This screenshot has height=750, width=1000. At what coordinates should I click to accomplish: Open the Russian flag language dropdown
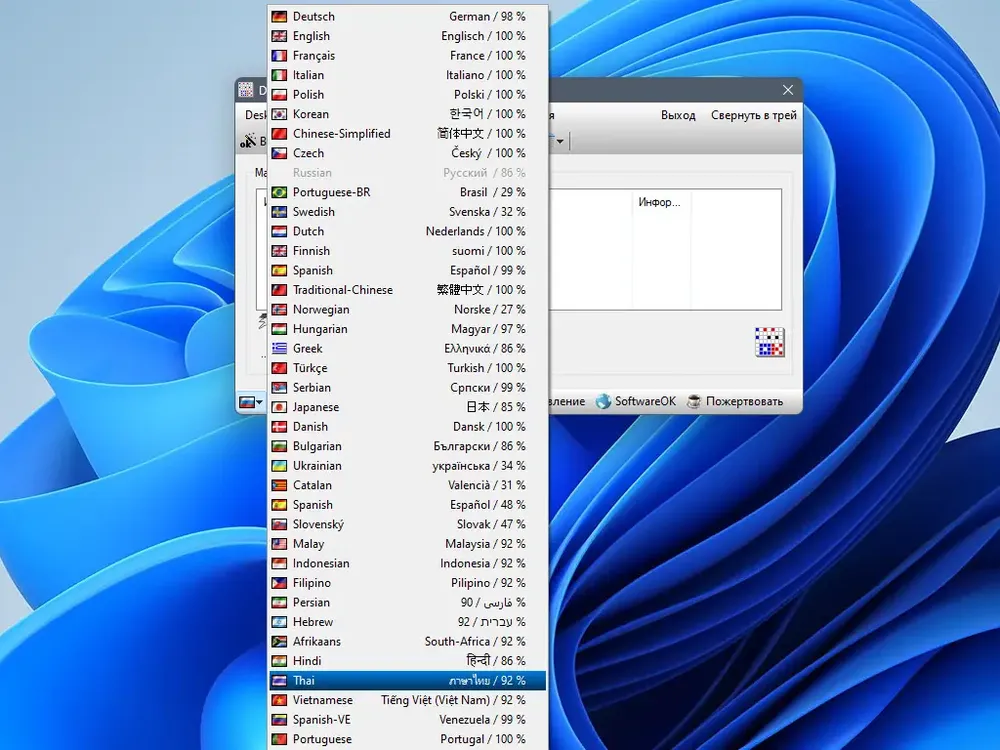point(251,402)
